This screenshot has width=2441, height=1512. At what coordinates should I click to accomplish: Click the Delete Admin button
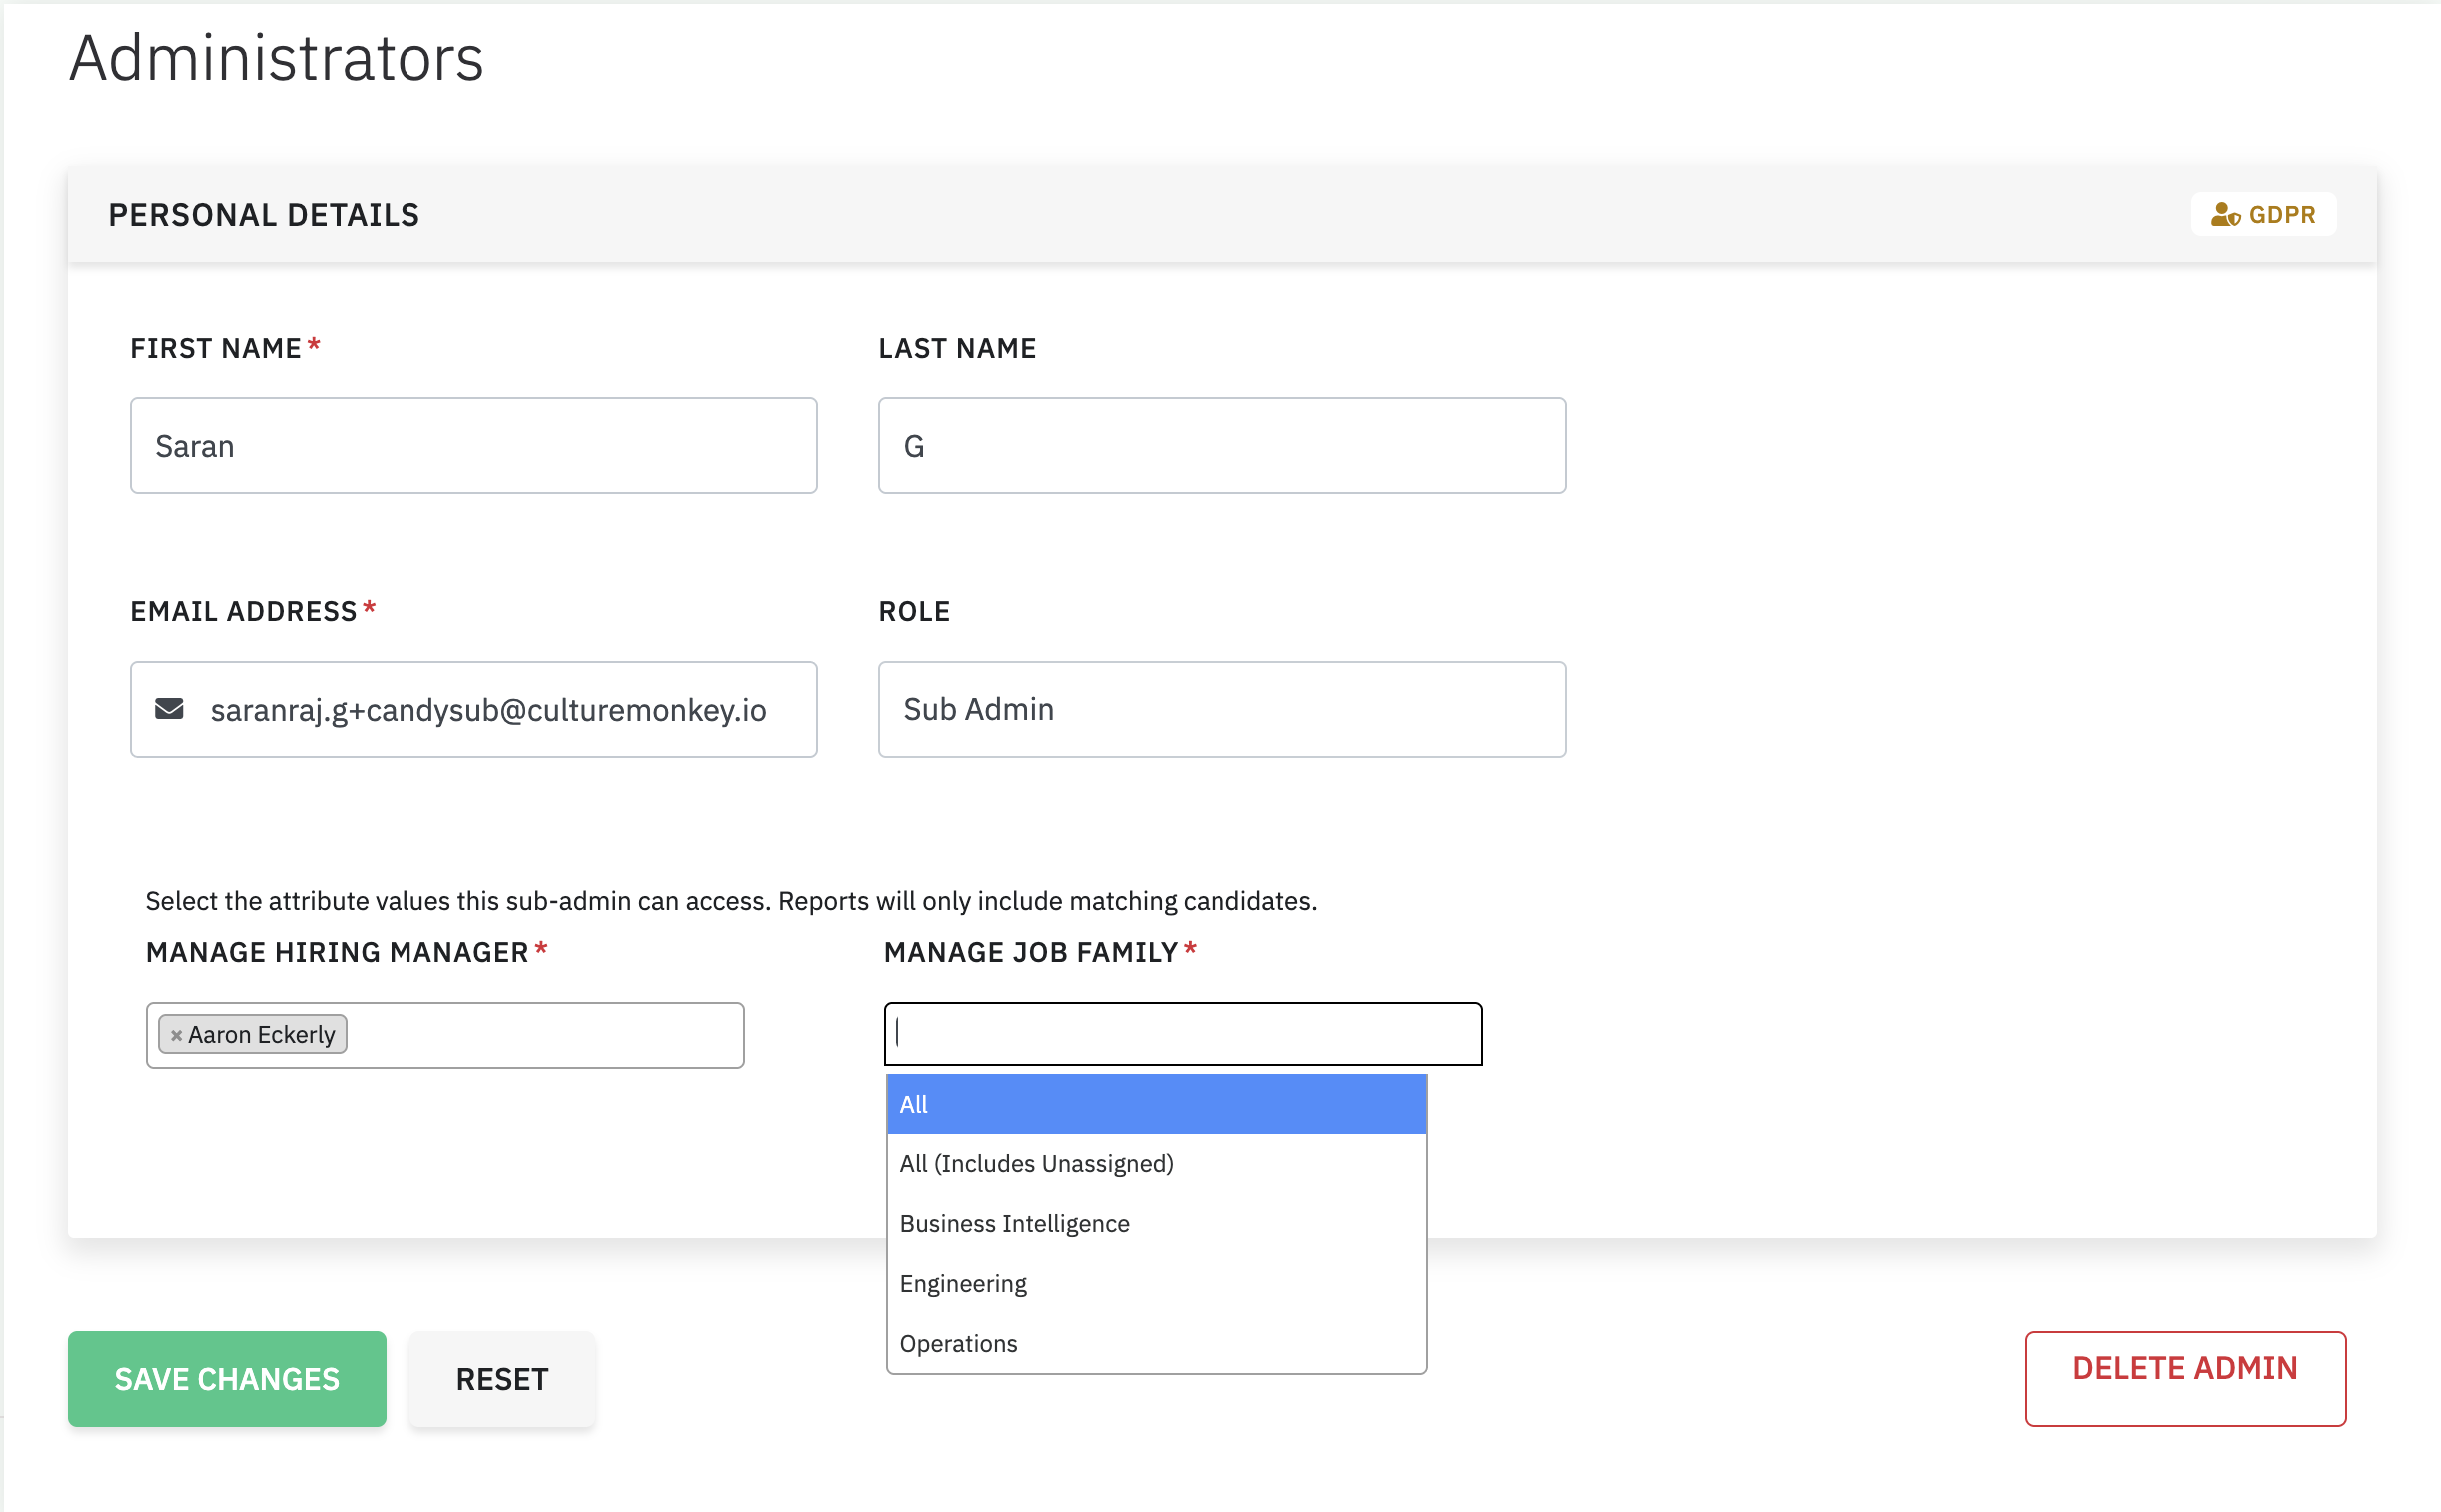pos(2184,1379)
